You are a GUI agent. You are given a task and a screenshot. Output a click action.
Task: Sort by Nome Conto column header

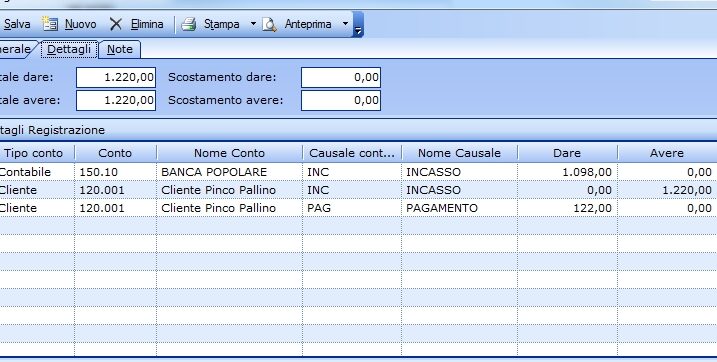pyautogui.click(x=230, y=153)
